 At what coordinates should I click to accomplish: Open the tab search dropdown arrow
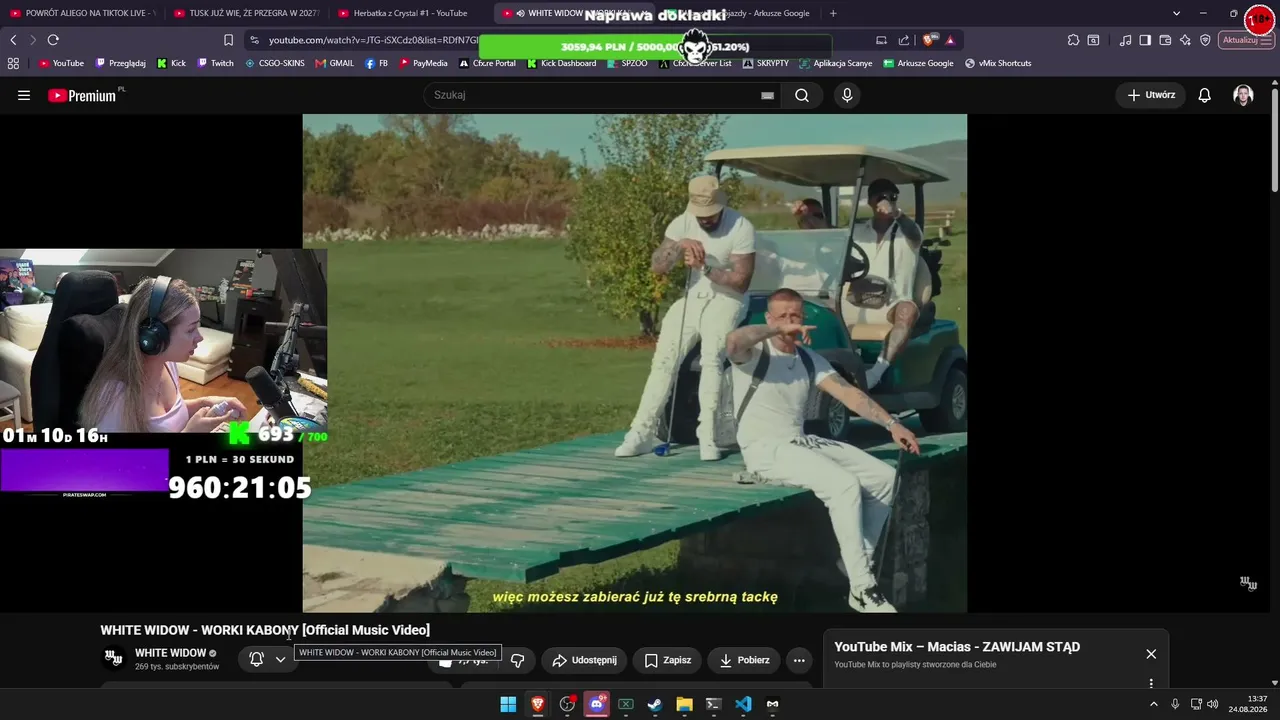1176,13
